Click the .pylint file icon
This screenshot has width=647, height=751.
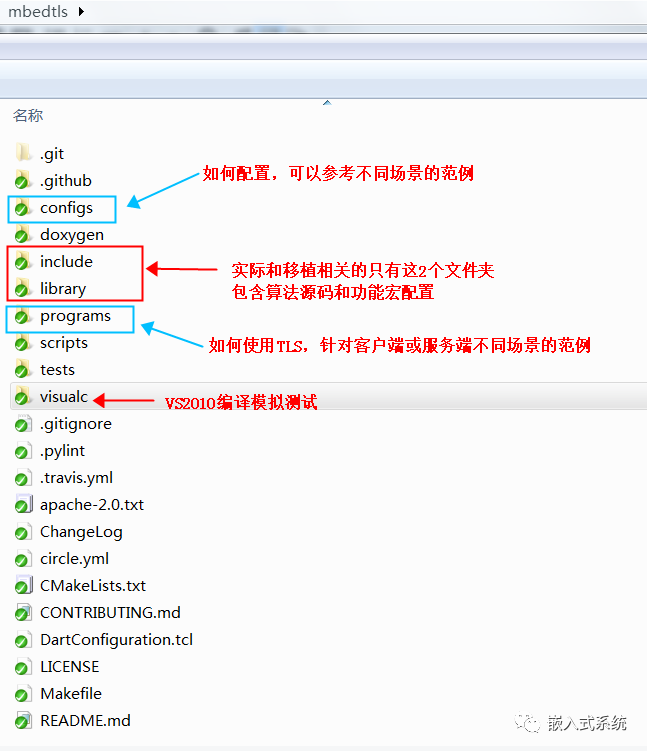23,451
